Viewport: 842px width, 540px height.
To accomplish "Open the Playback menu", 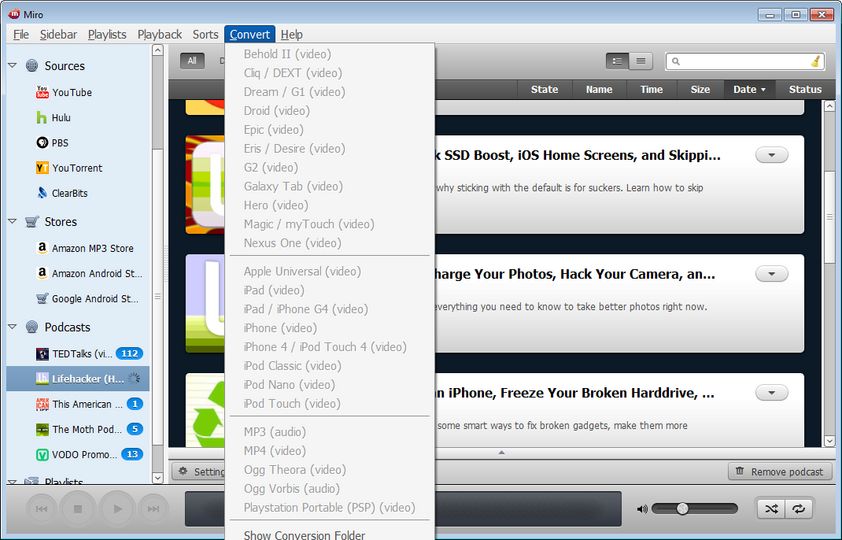I will 159,34.
